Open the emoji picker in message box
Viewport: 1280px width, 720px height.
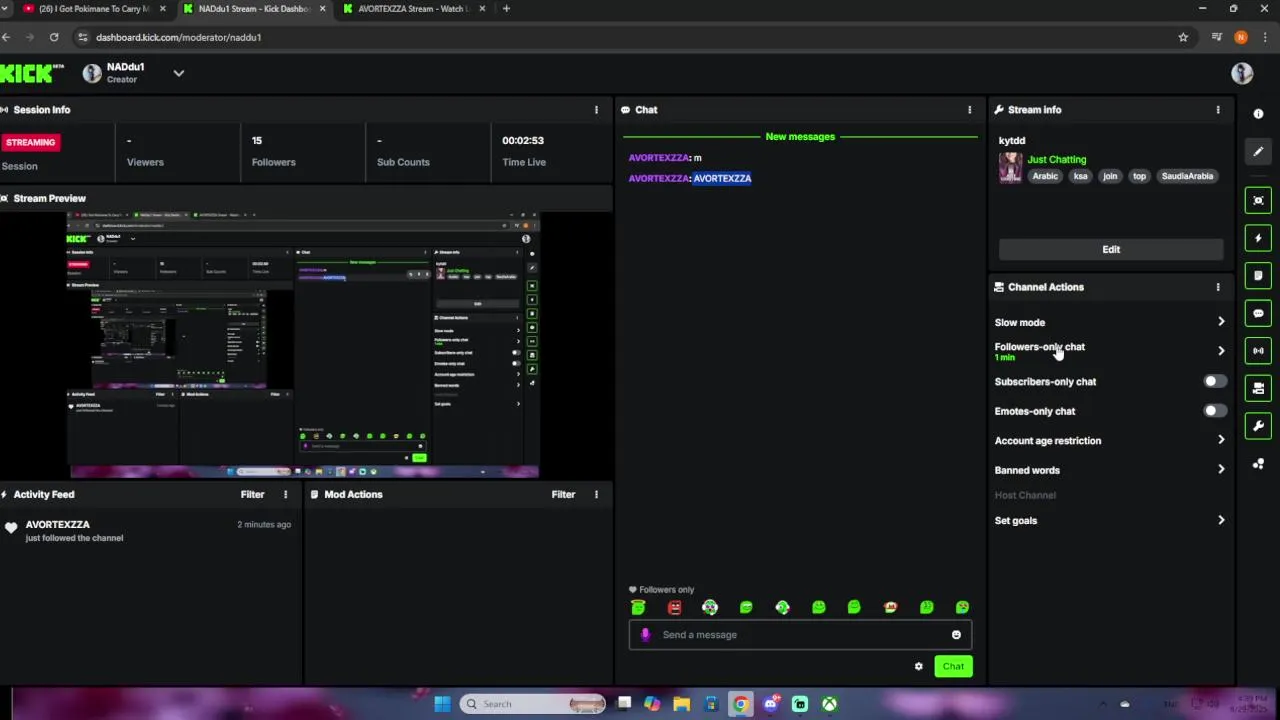point(956,635)
